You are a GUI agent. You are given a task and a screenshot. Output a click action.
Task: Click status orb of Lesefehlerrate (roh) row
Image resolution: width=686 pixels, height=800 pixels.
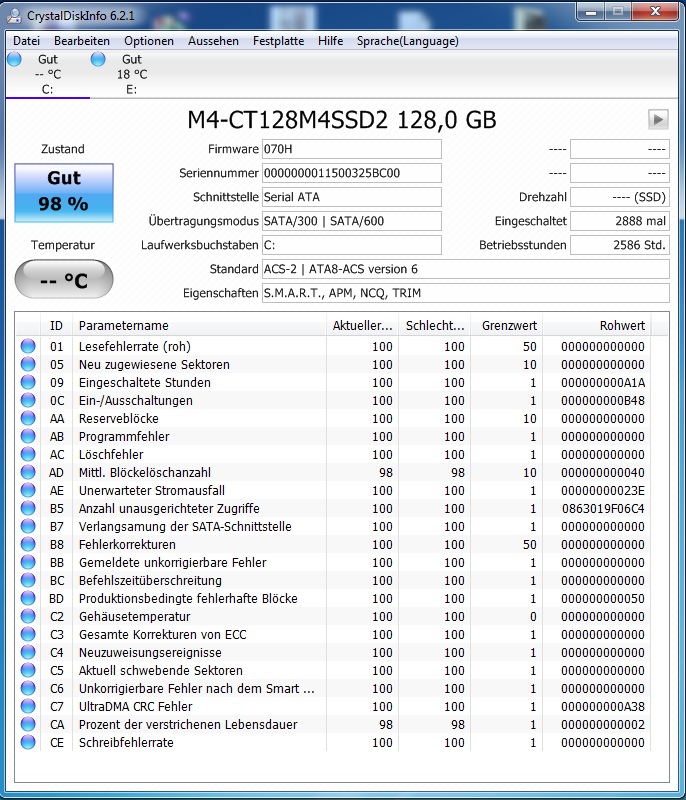(28, 346)
